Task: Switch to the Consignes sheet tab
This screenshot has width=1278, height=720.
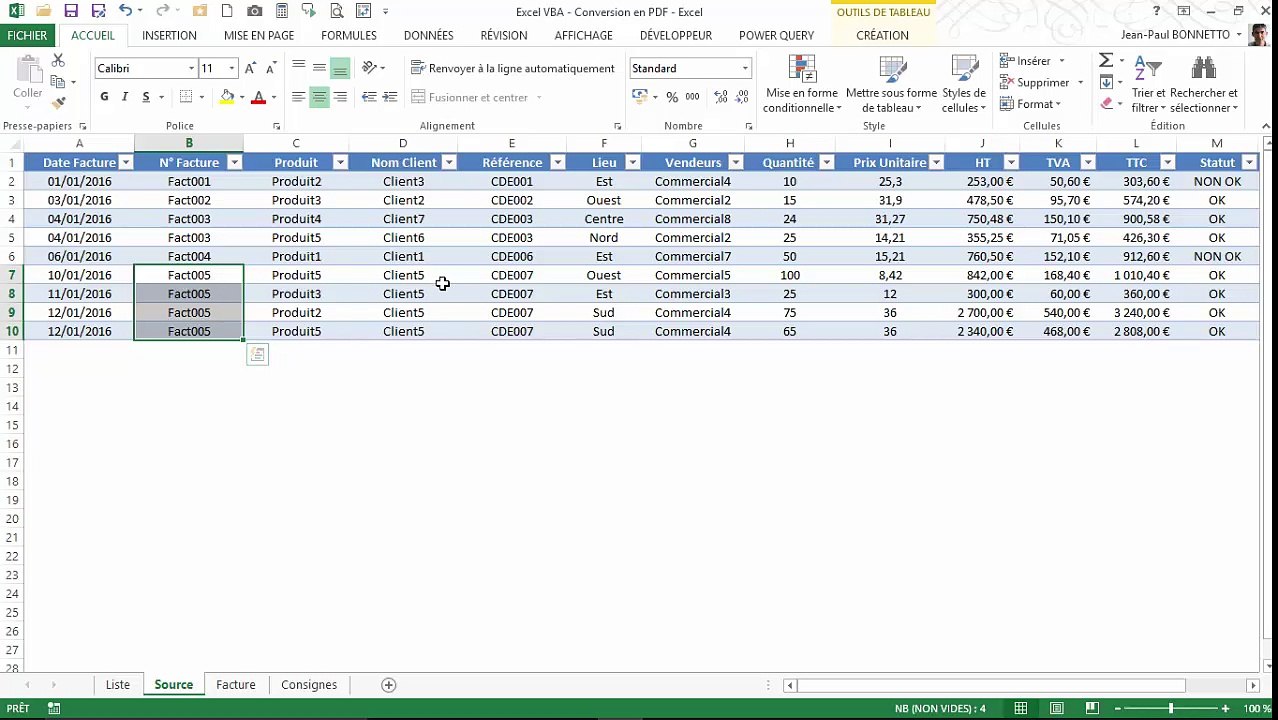Action: coord(309,685)
